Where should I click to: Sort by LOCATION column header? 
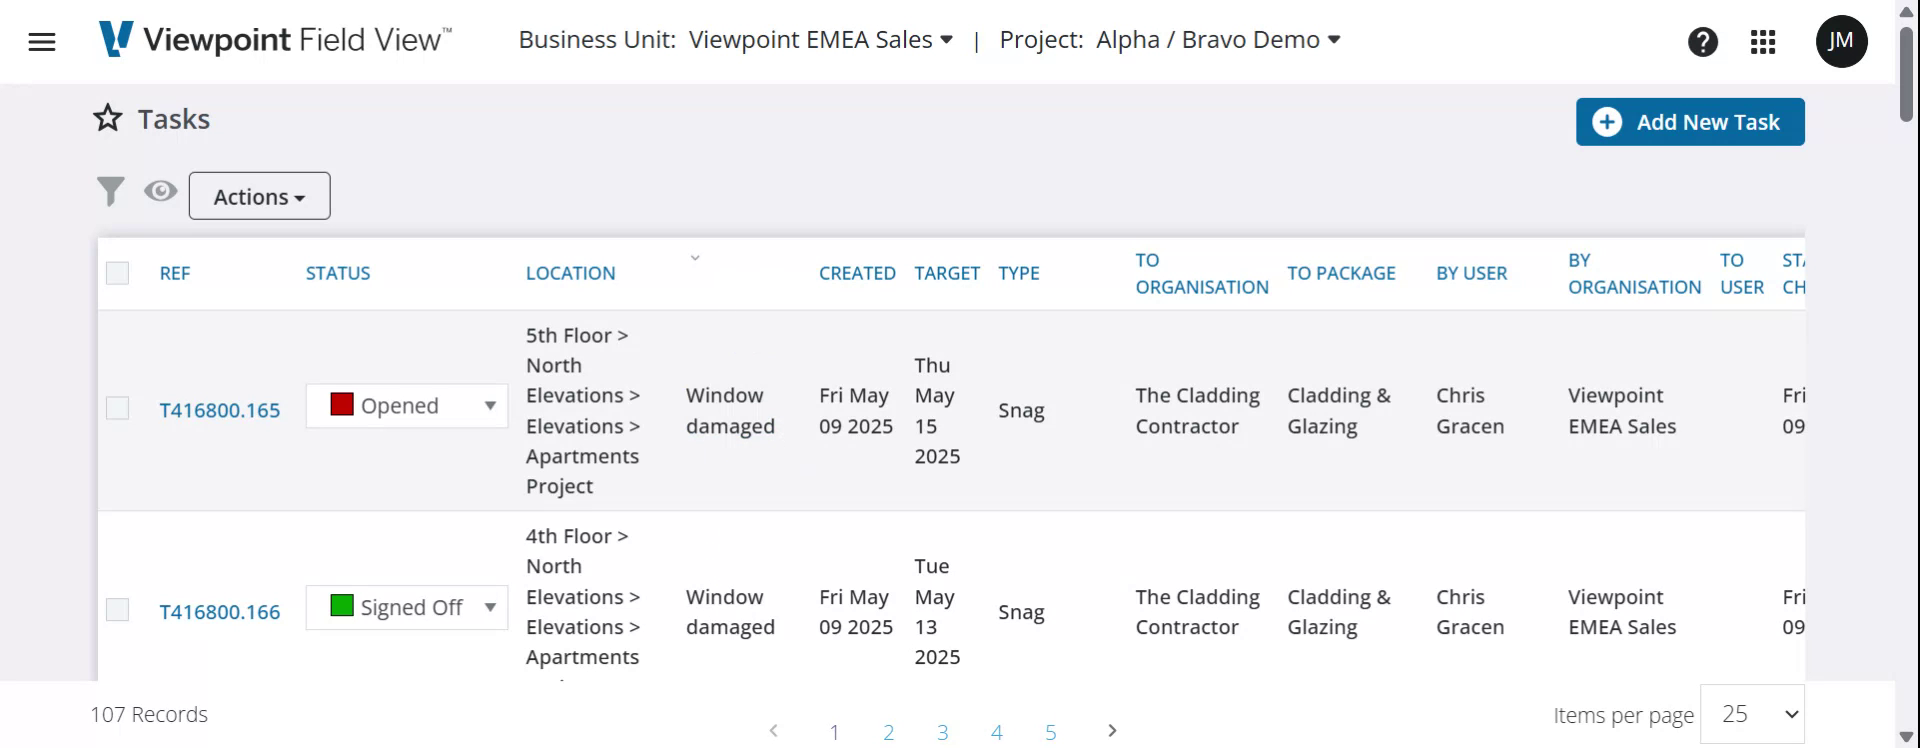pos(571,273)
